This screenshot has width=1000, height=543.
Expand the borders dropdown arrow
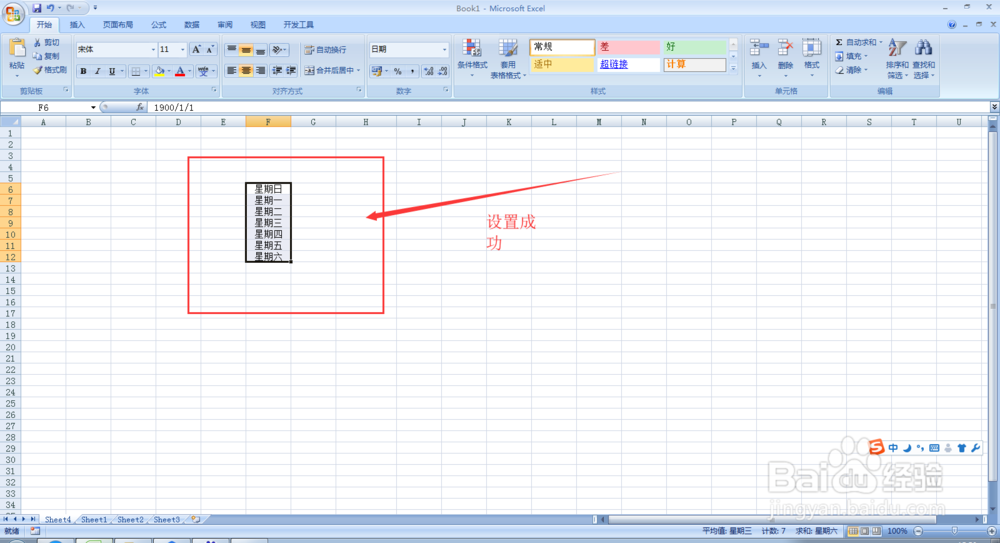point(145,71)
